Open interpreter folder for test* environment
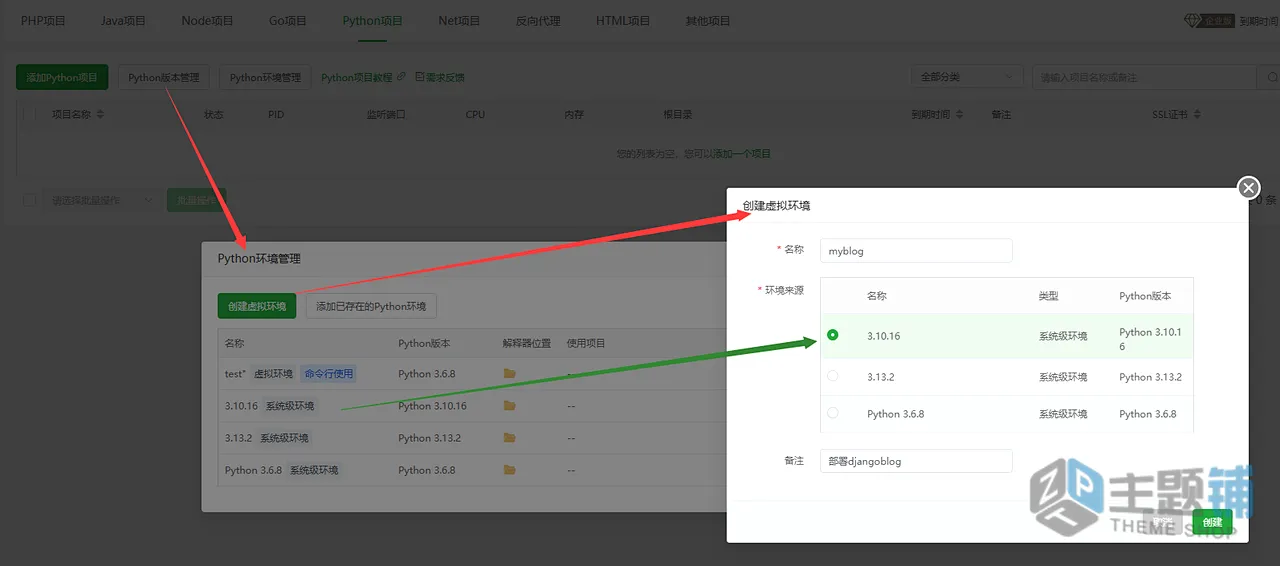This screenshot has height=566, width=1280. click(510, 374)
